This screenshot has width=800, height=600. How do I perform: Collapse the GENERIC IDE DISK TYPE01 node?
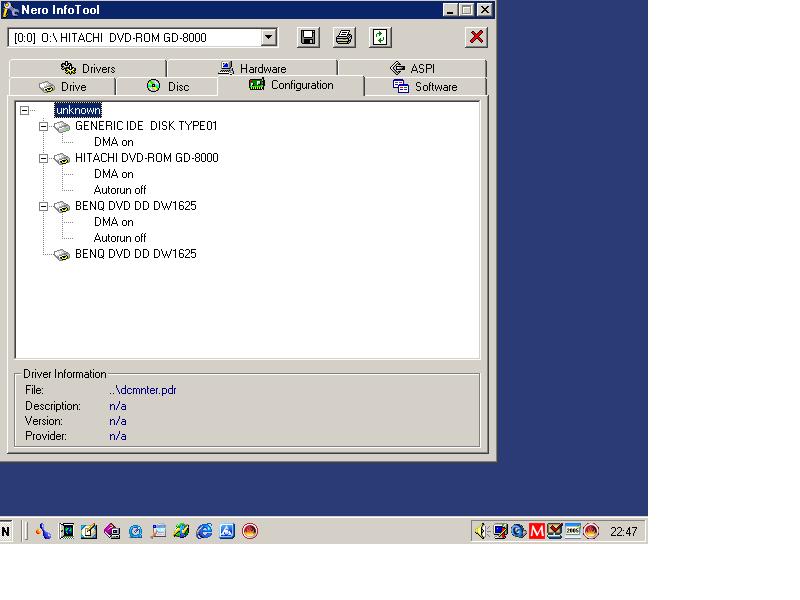[x=43, y=126]
